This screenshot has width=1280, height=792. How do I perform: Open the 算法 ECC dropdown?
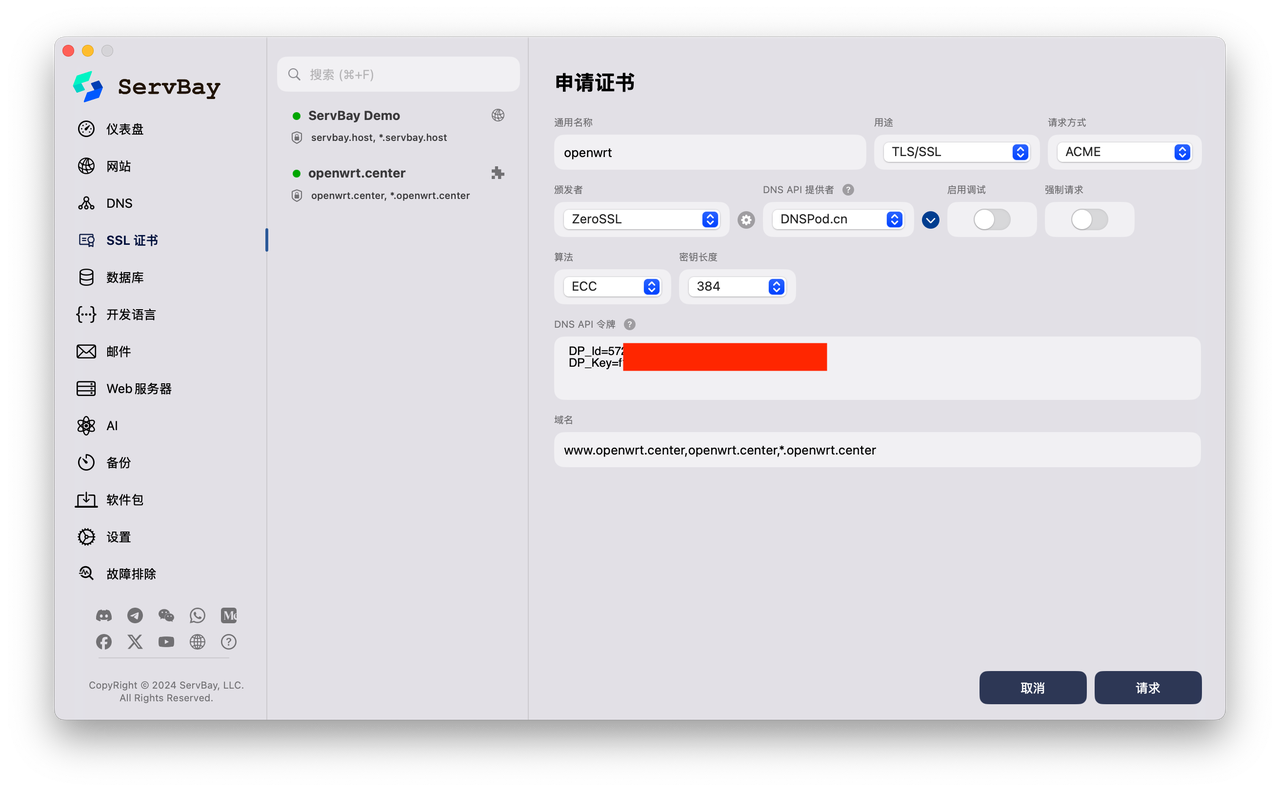(x=612, y=286)
